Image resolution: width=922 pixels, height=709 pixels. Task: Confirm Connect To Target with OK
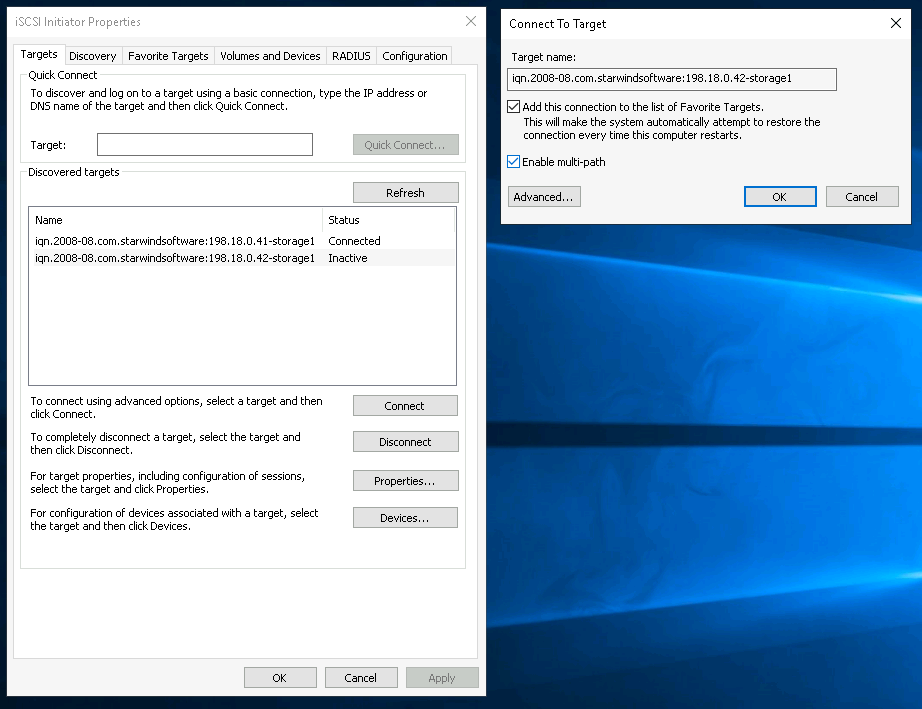pos(780,197)
